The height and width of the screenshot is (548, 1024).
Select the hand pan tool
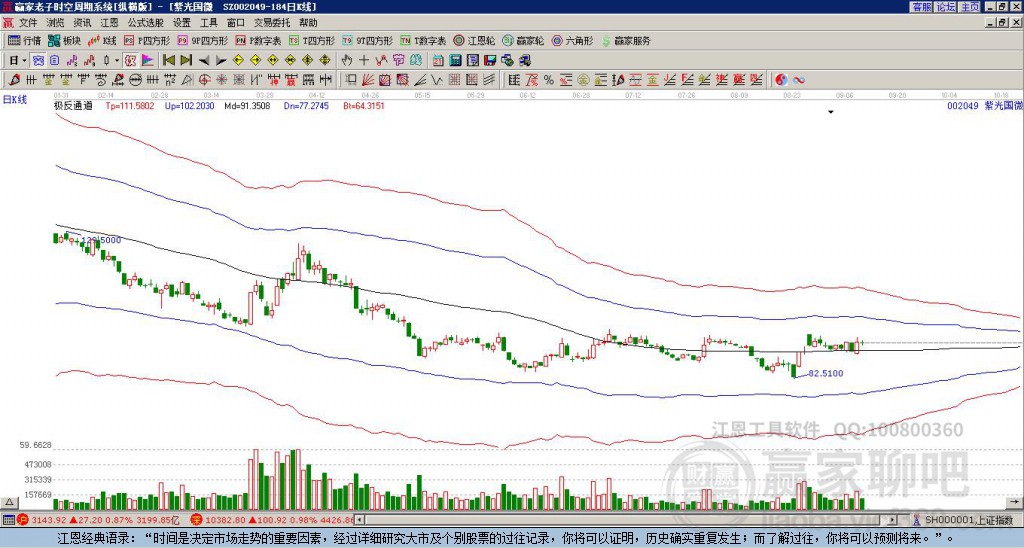(347, 60)
